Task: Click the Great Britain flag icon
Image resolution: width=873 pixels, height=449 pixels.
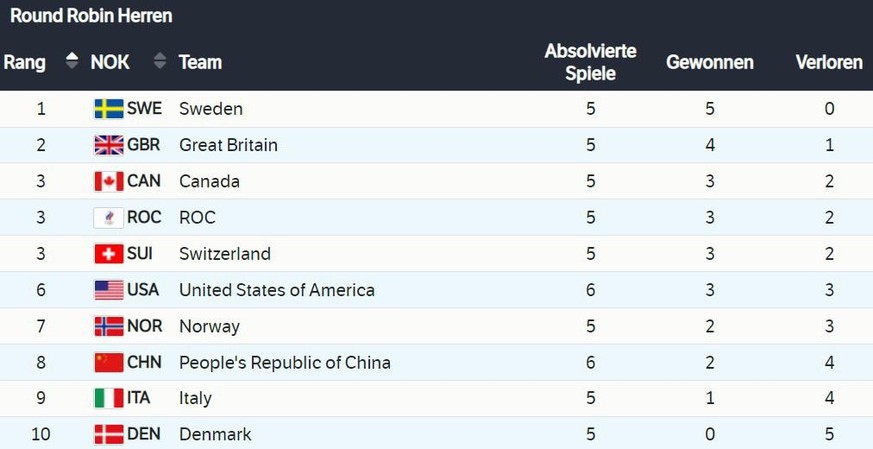Action: 109,145
